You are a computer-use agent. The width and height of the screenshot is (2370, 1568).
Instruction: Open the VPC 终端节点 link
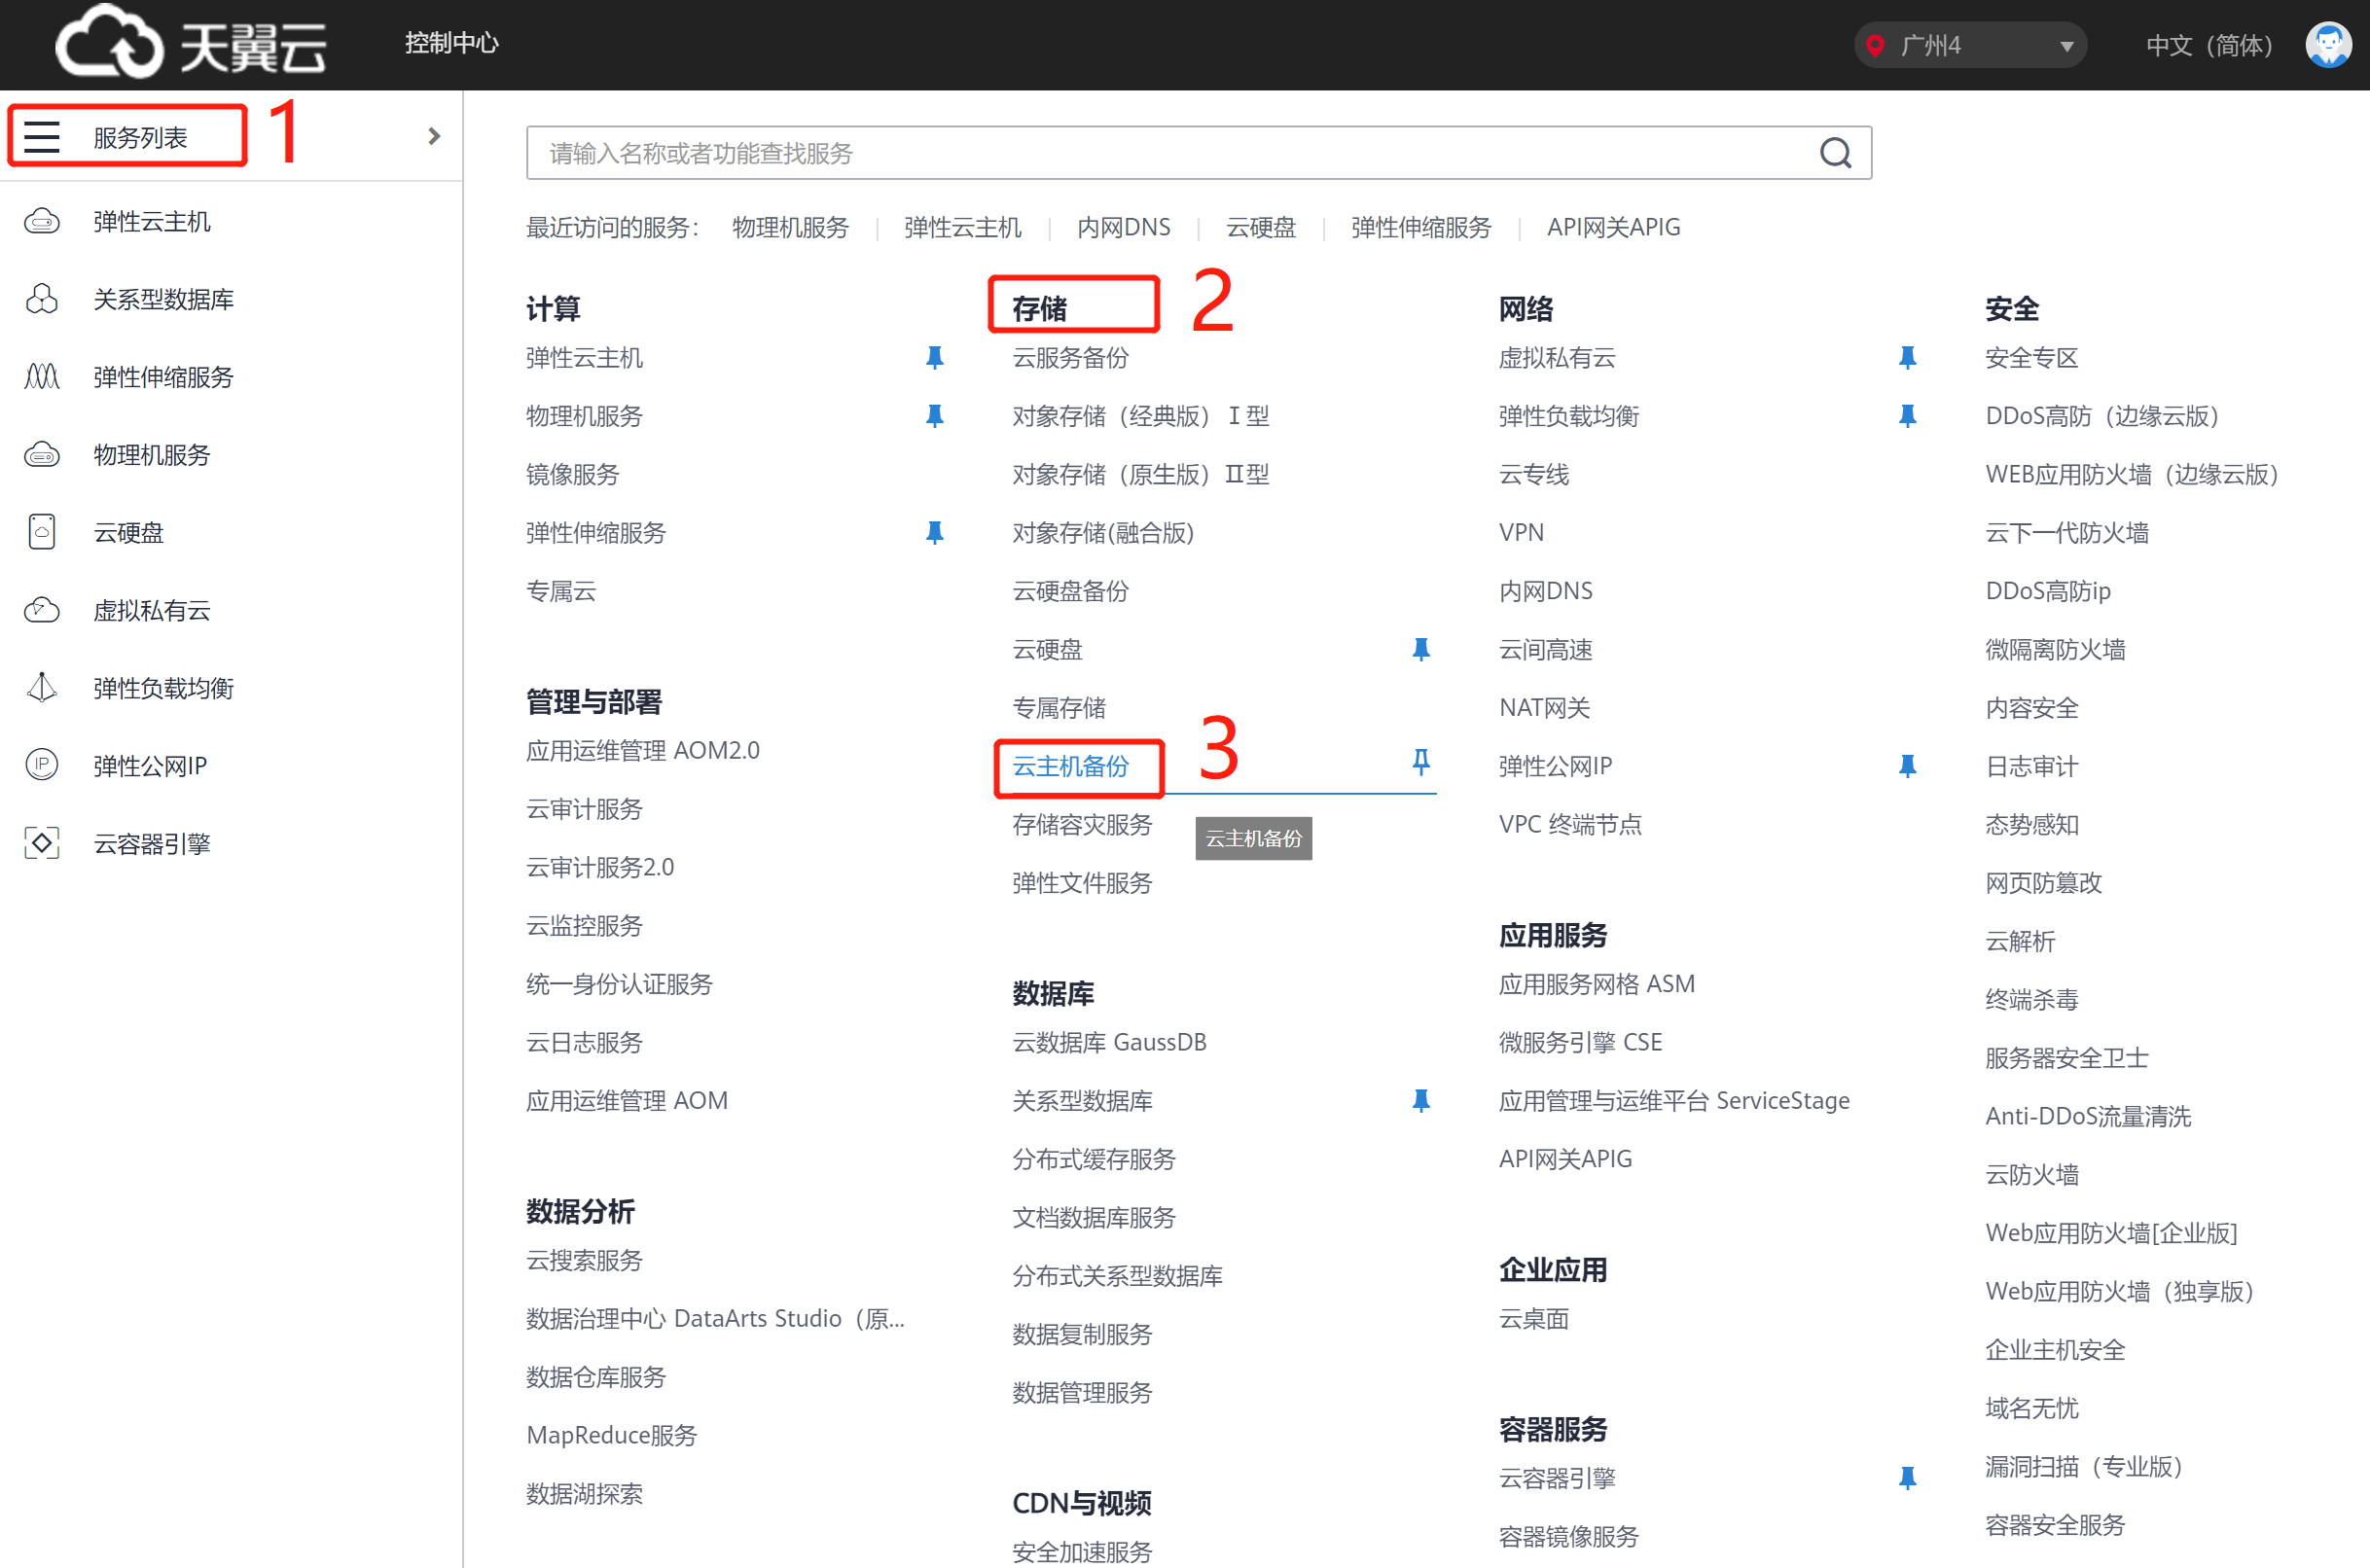[1570, 825]
